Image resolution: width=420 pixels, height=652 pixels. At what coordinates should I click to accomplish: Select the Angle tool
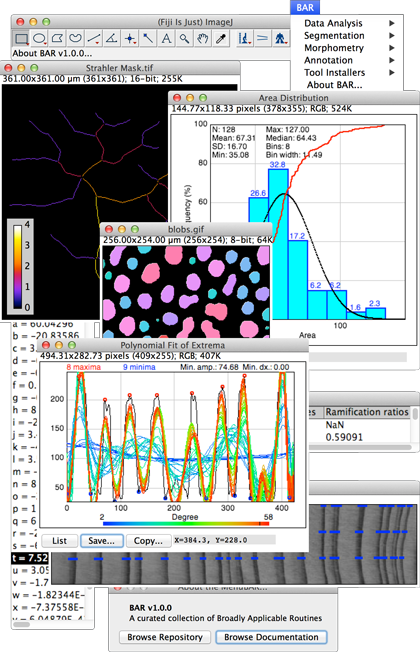point(111,39)
